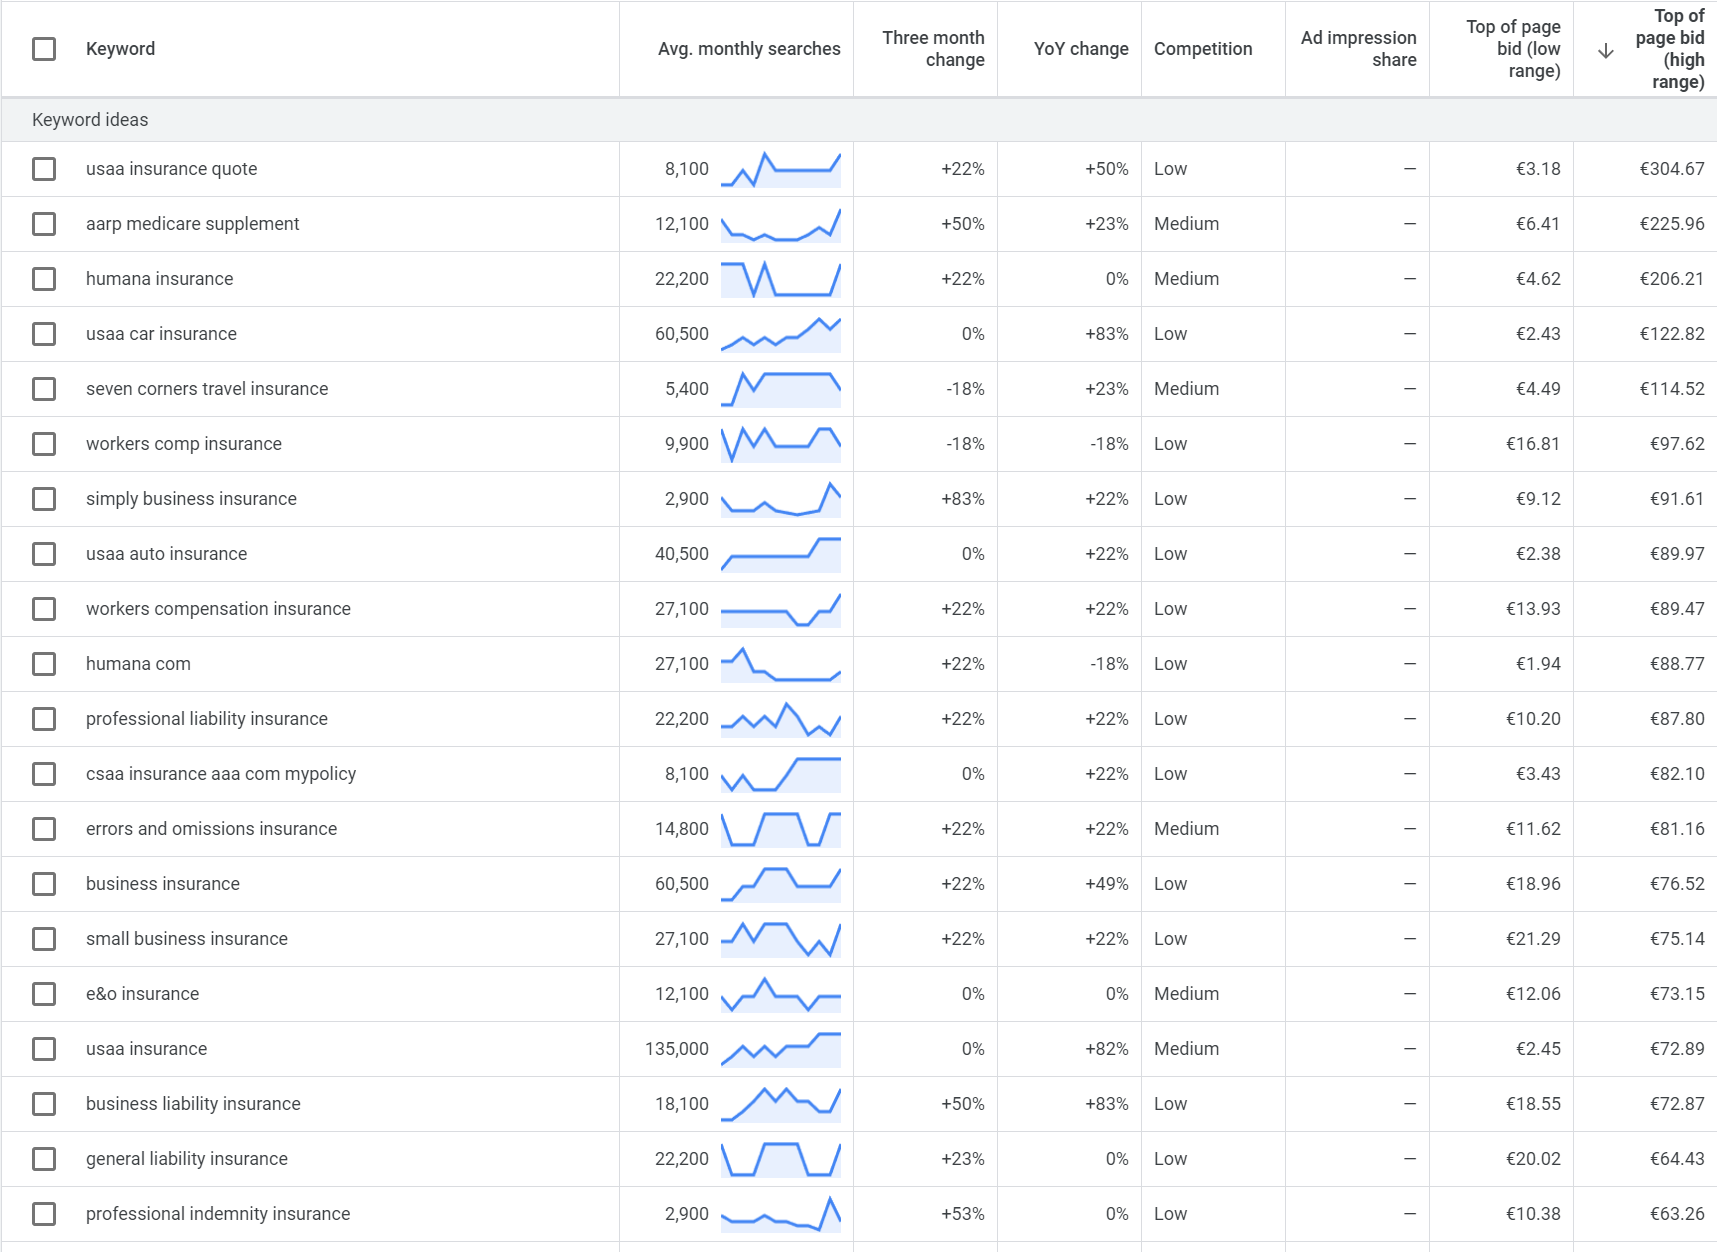Click the +53% three month change value
The height and width of the screenshot is (1252, 1717).
point(963,1214)
